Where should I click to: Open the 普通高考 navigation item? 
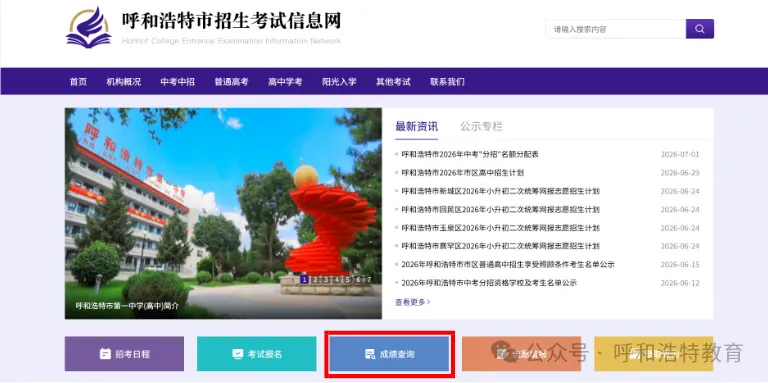point(231,82)
